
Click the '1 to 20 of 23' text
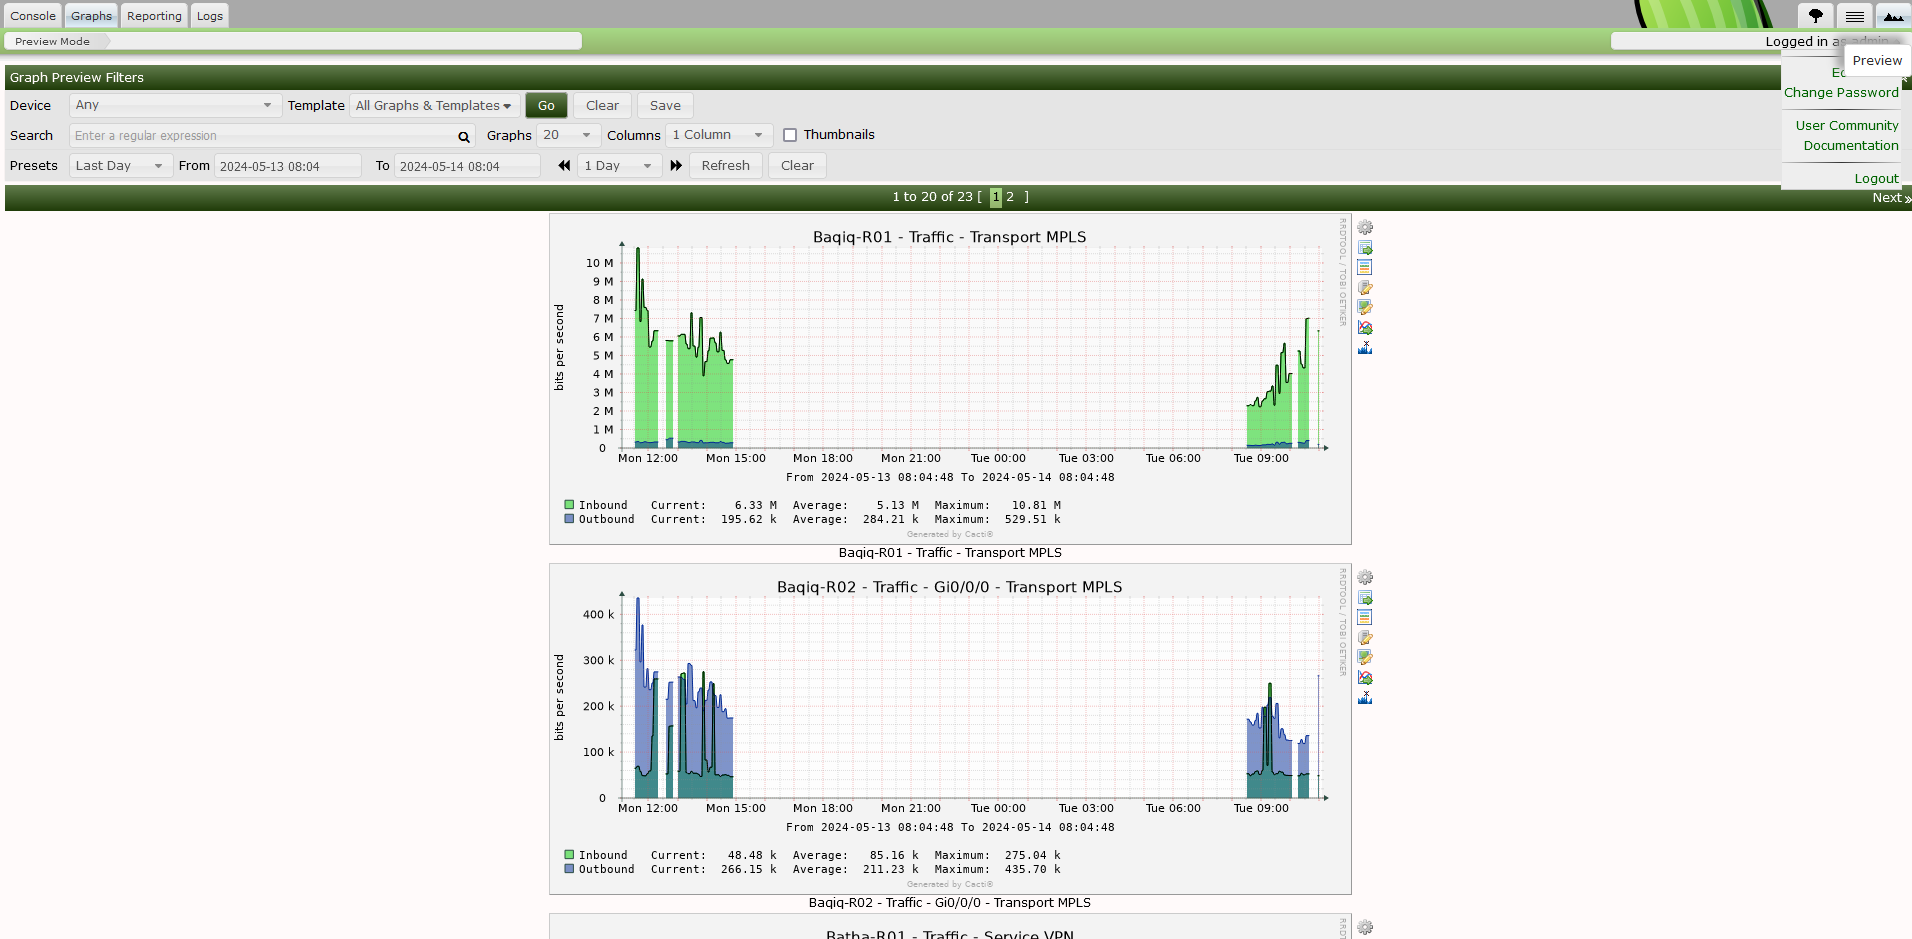[932, 197]
